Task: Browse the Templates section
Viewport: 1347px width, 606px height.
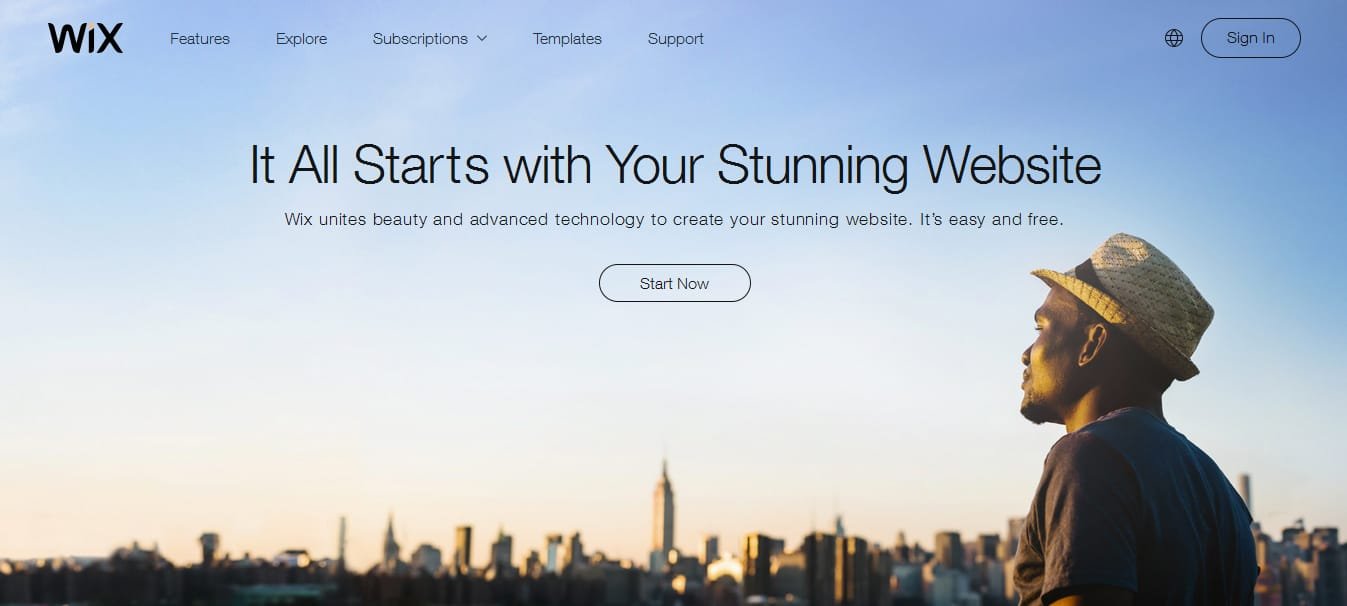Action: pyautogui.click(x=567, y=38)
